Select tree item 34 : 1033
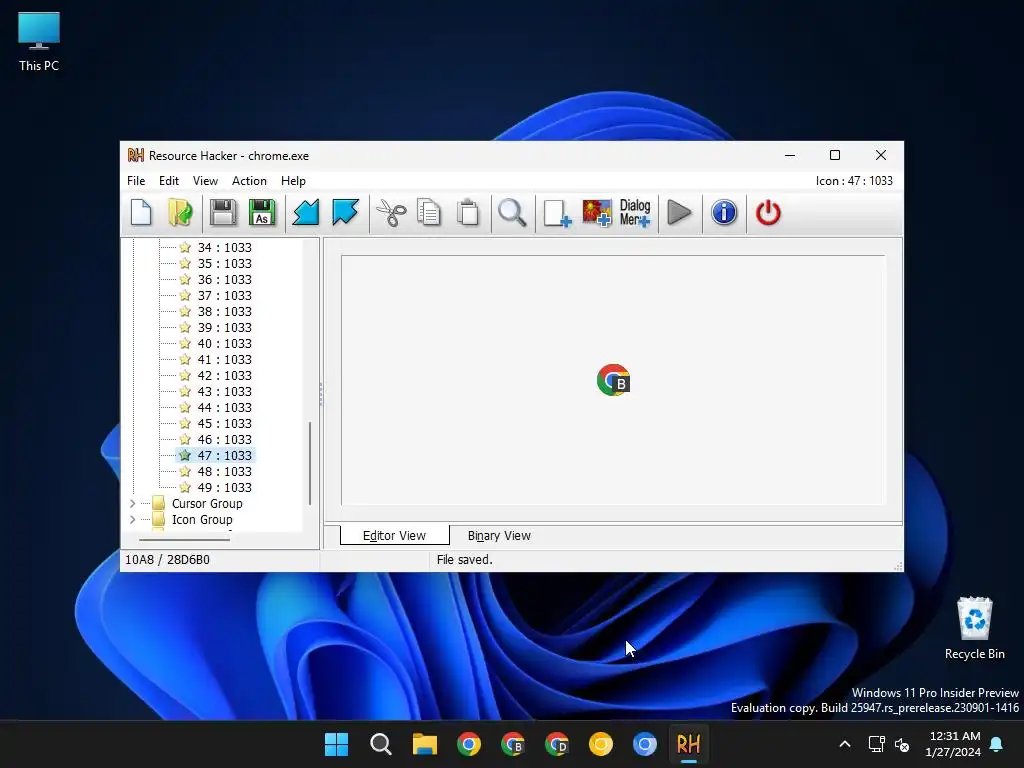The image size is (1024, 768). 224,248
